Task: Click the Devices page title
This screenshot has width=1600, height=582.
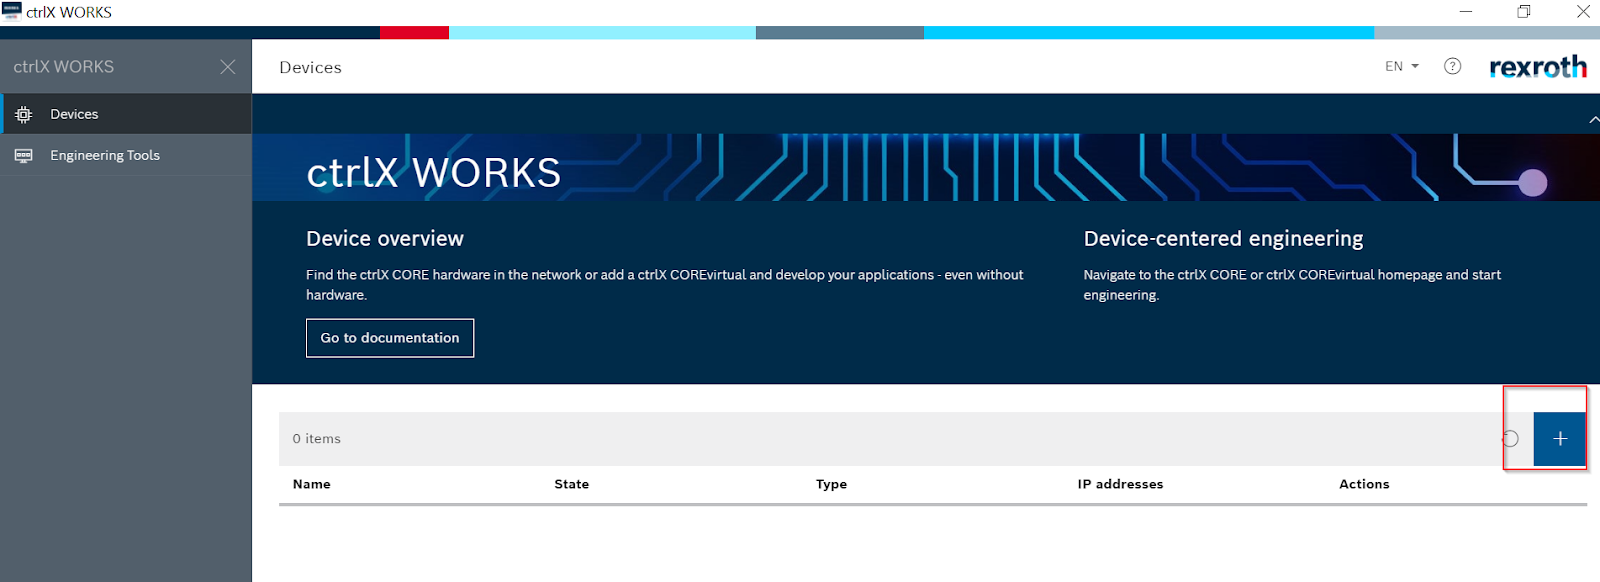Action: click(310, 67)
